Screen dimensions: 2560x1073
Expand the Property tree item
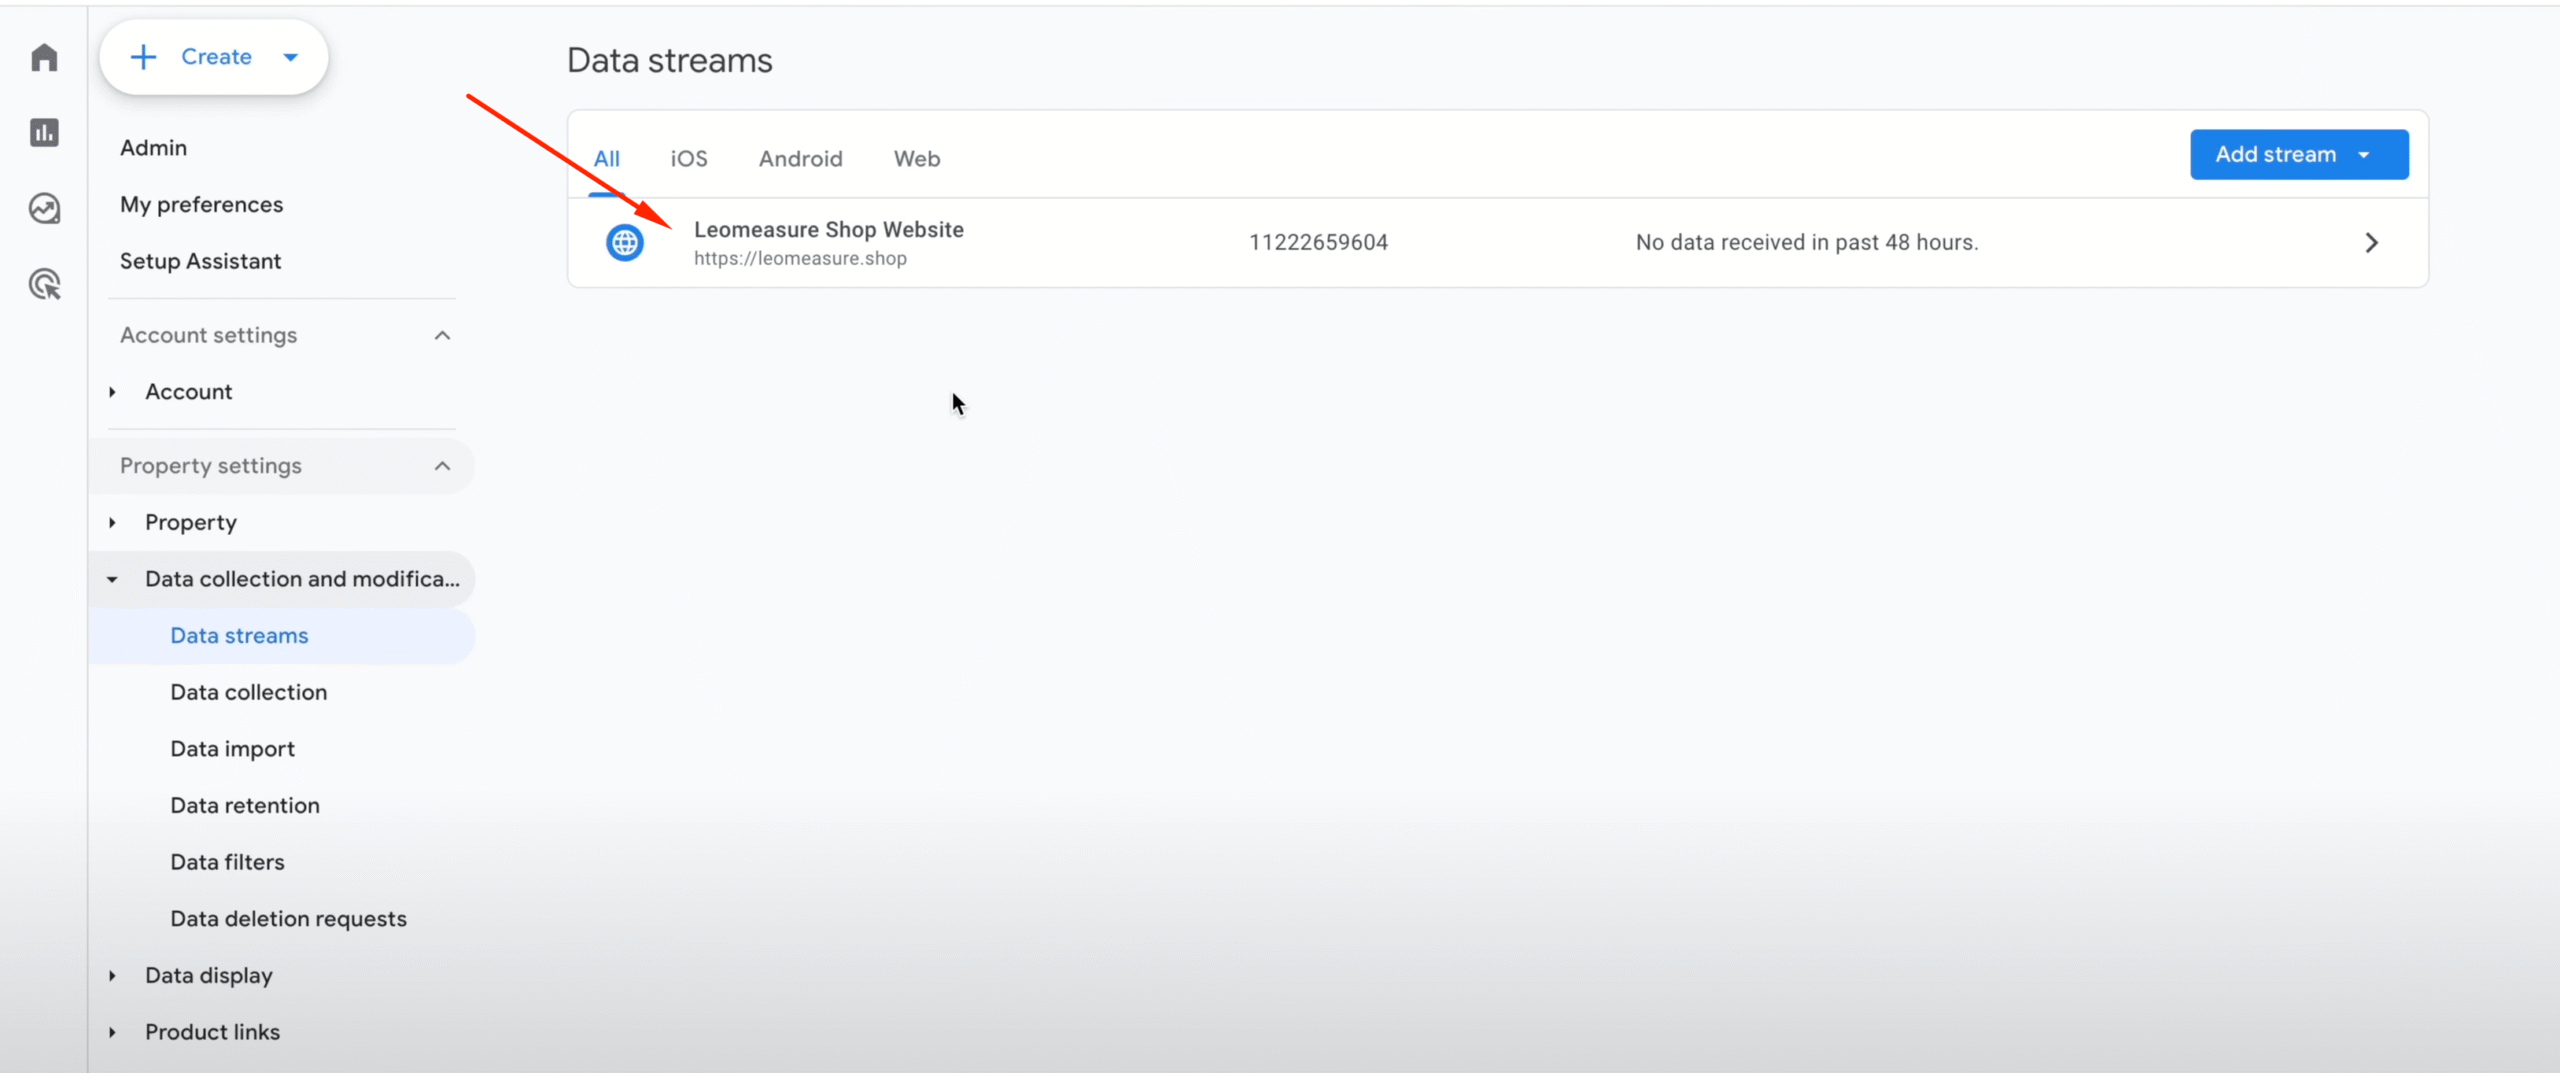113,523
